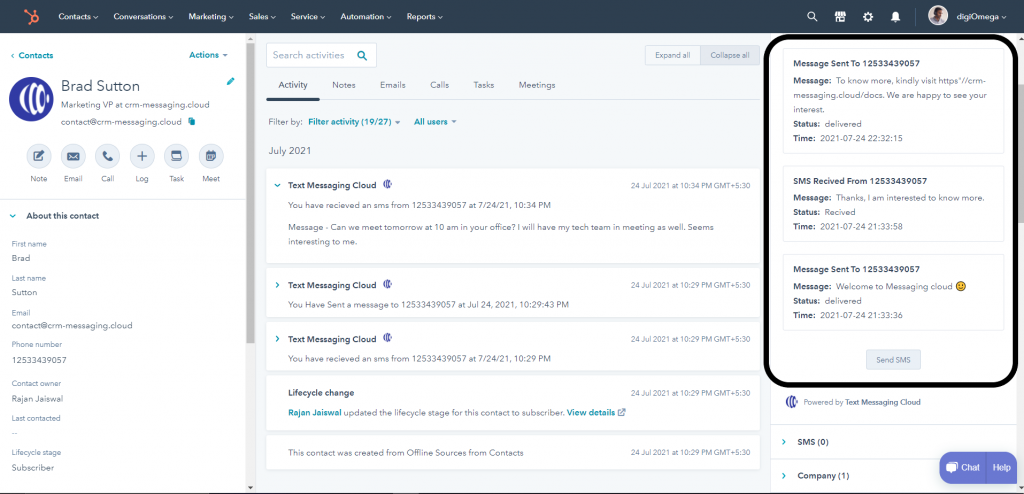Open the Conversations menu
This screenshot has height=494, width=1024.
[x=143, y=17]
